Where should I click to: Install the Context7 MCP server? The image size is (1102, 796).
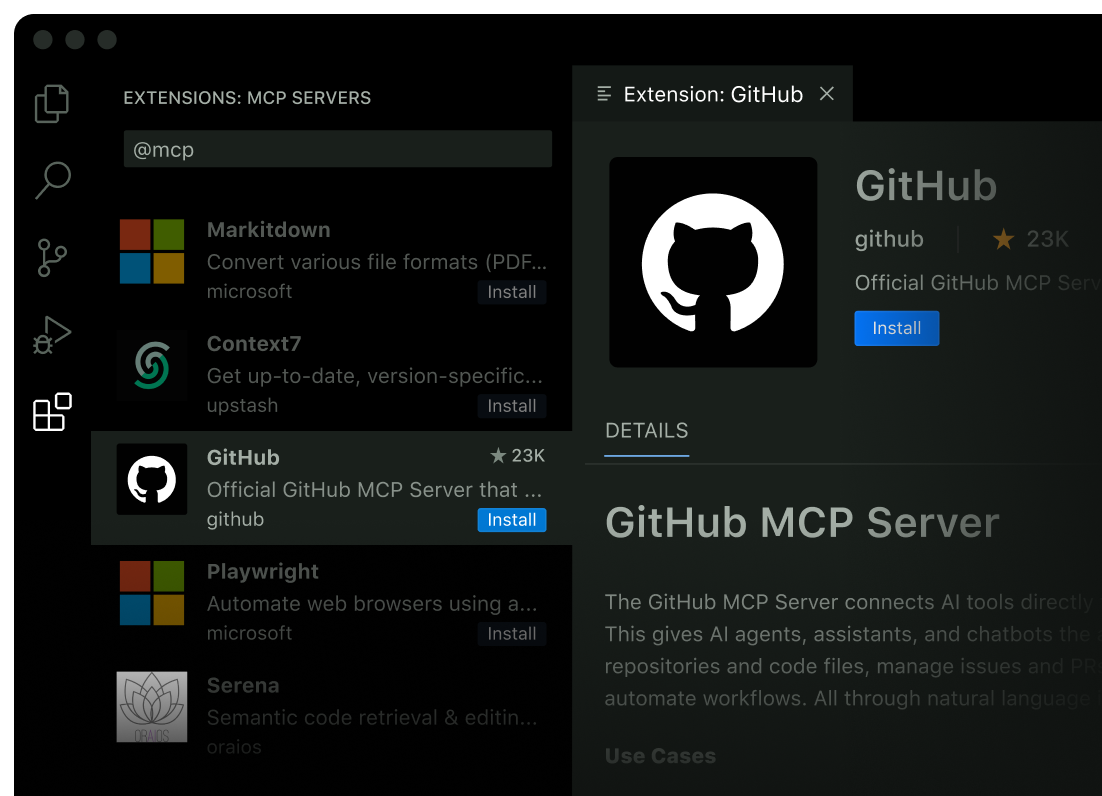tap(512, 406)
